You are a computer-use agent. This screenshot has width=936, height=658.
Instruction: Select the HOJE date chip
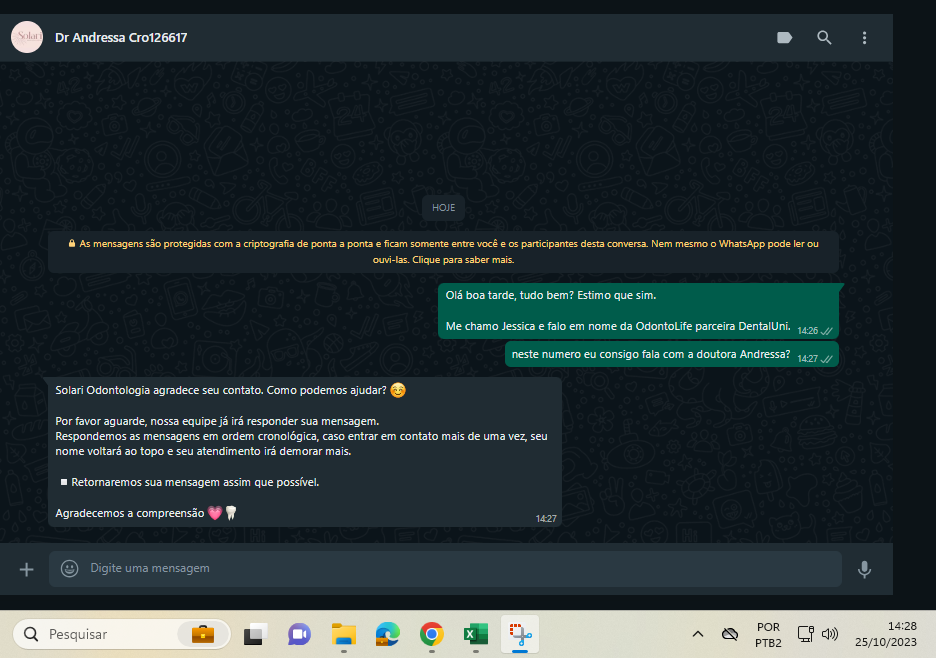(x=444, y=208)
